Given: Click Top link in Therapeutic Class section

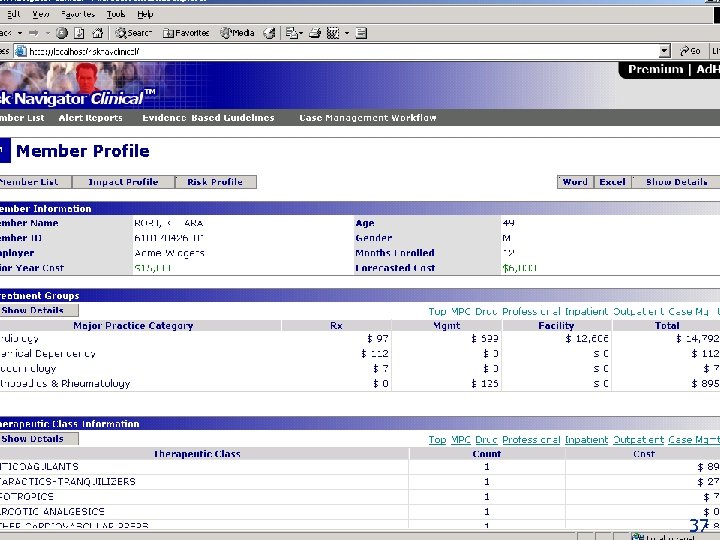Looking at the screenshot, I should pos(437,440).
